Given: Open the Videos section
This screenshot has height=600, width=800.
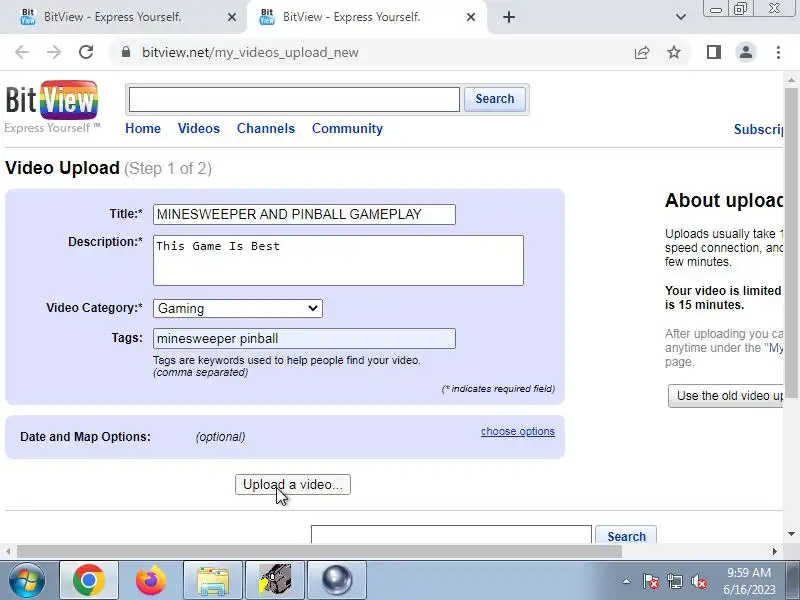Looking at the screenshot, I should tap(198, 129).
